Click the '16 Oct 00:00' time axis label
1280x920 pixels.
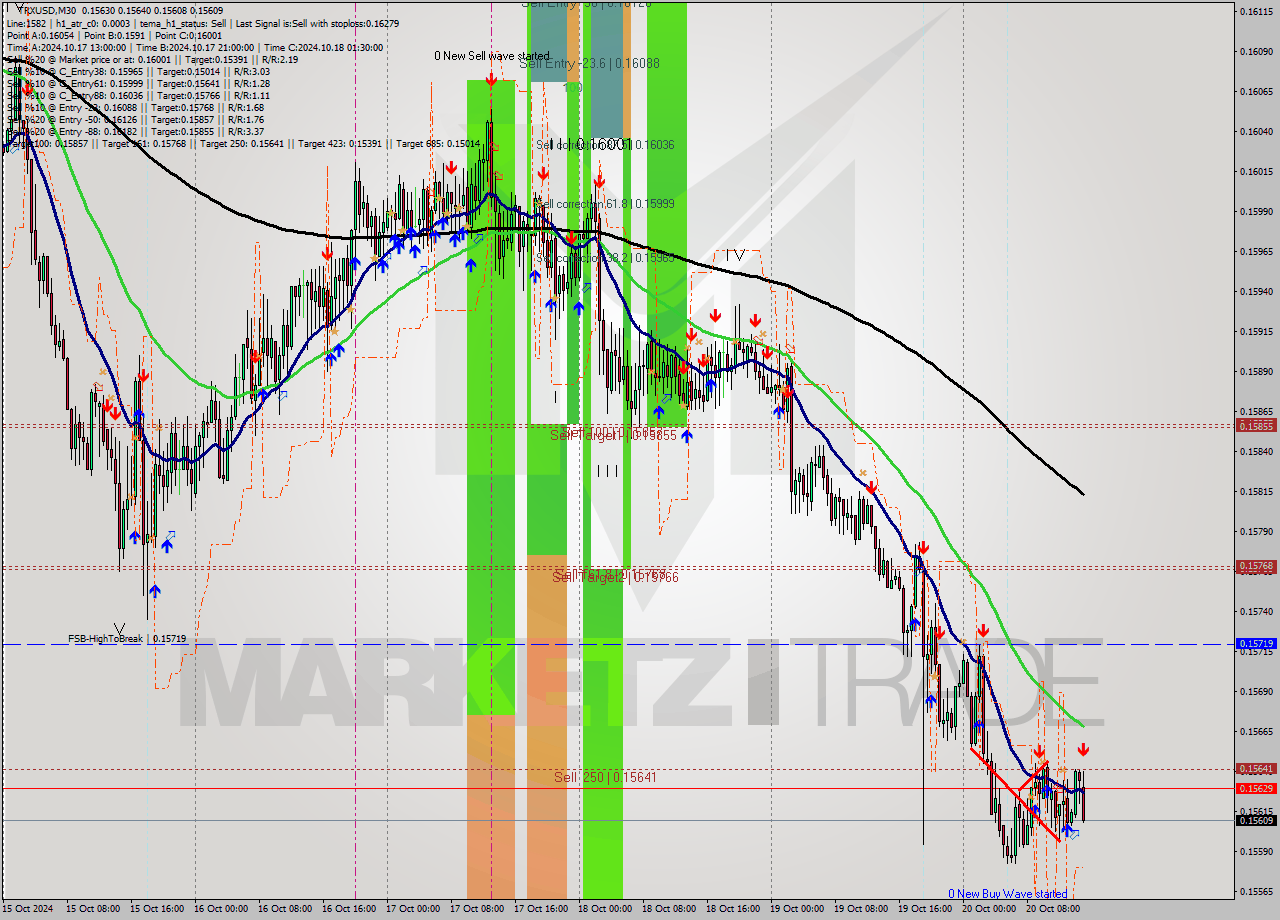[221, 909]
